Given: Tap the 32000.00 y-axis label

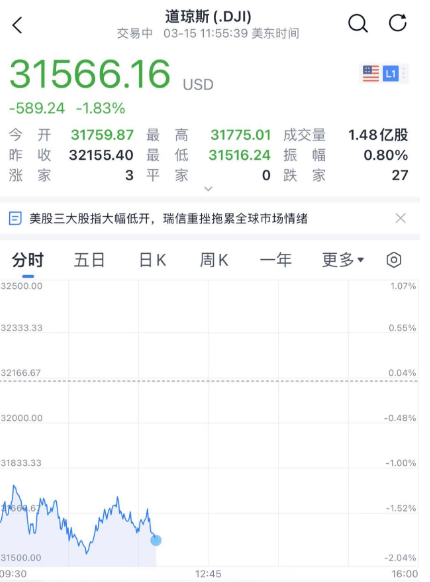Looking at the screenshot, I should coord(22,418).
